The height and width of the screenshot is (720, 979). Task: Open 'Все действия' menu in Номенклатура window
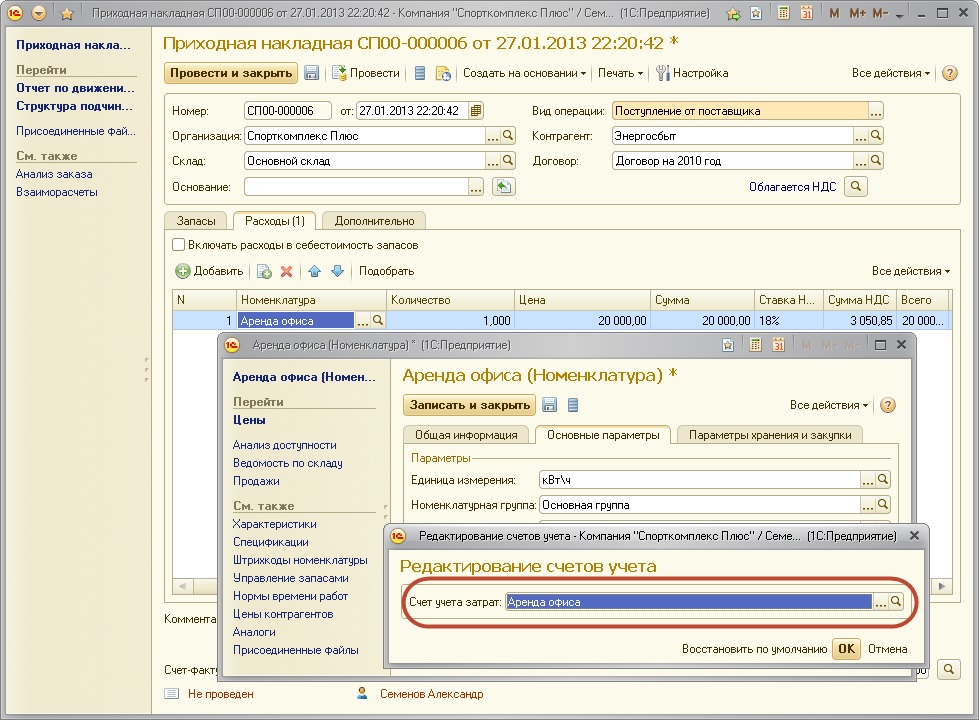click(829, 405)
